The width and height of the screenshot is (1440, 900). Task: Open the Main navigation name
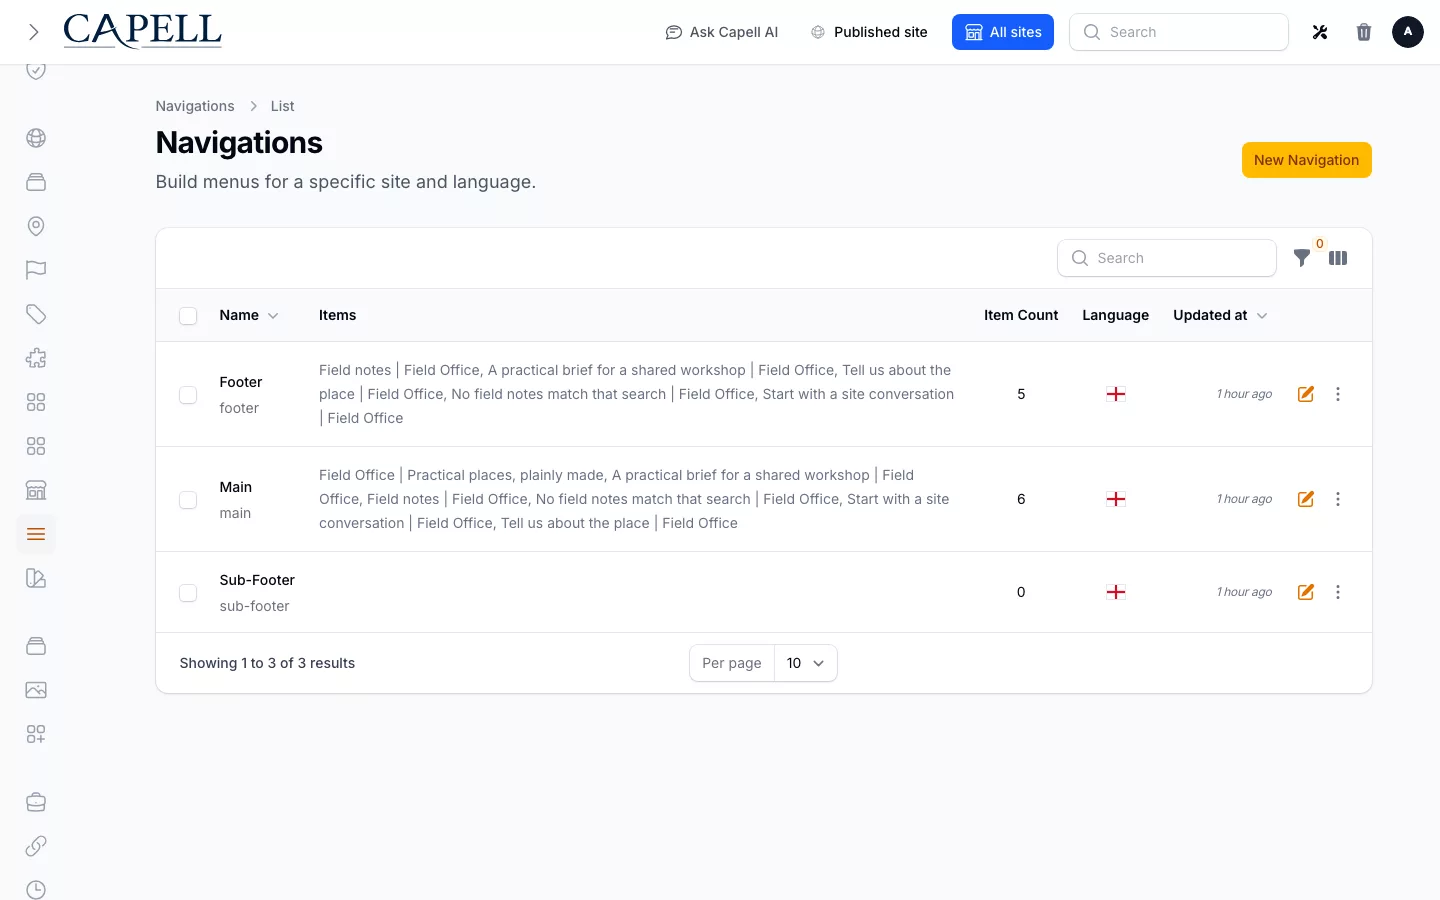click(x=236, y=487)
